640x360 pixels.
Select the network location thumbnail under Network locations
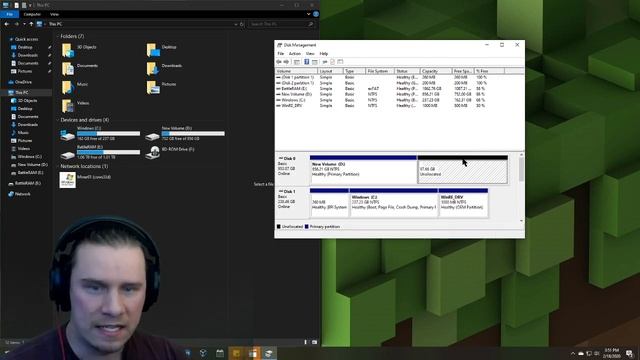click(68, 180)
